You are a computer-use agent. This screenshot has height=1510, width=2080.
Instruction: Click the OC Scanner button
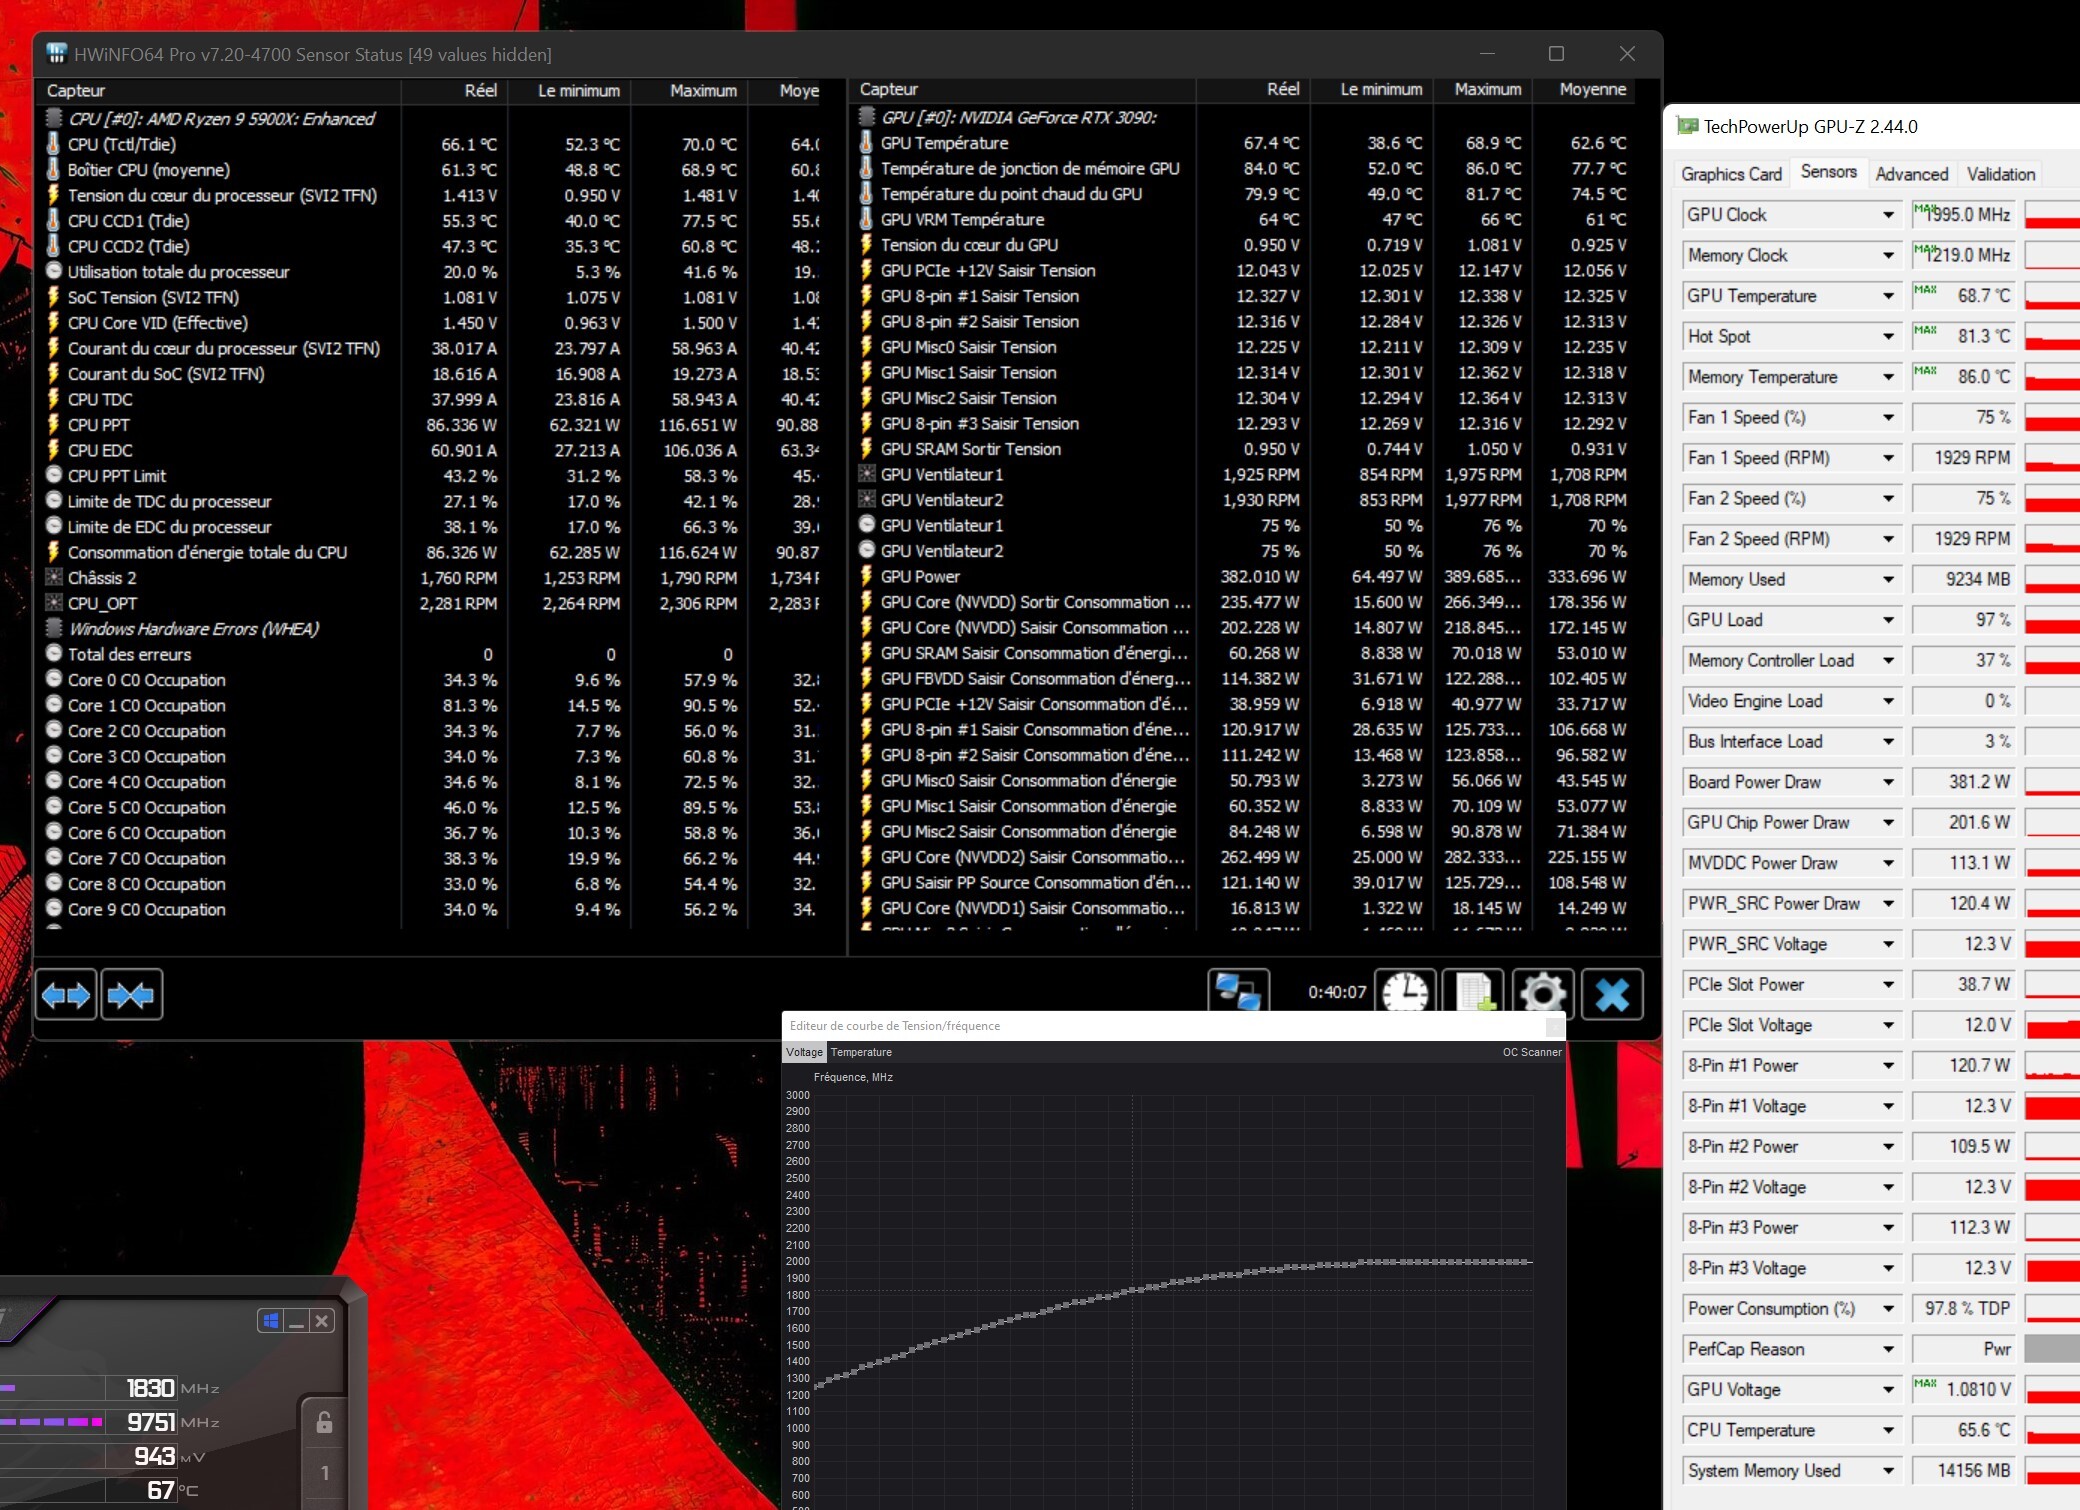click(1531, 1052)
